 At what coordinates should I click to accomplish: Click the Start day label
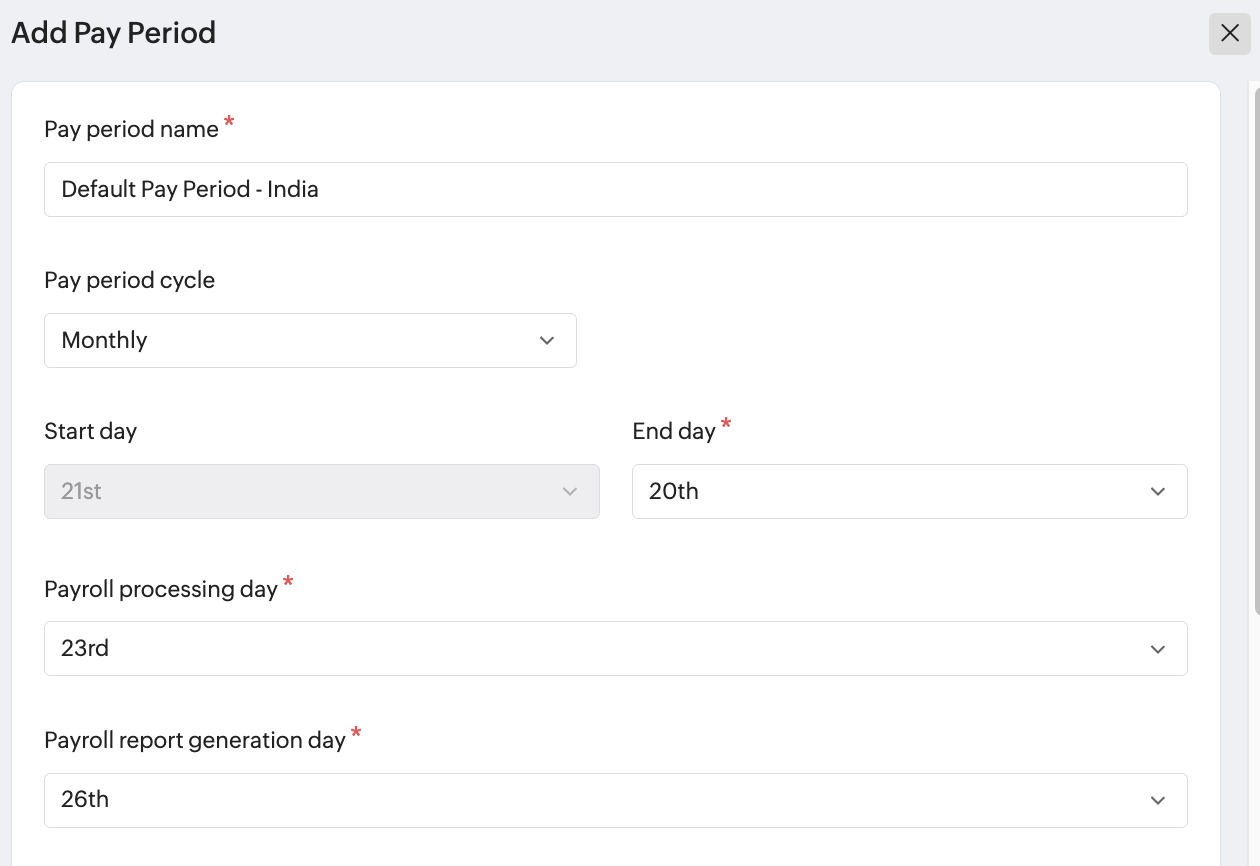[x=90, y=431]
